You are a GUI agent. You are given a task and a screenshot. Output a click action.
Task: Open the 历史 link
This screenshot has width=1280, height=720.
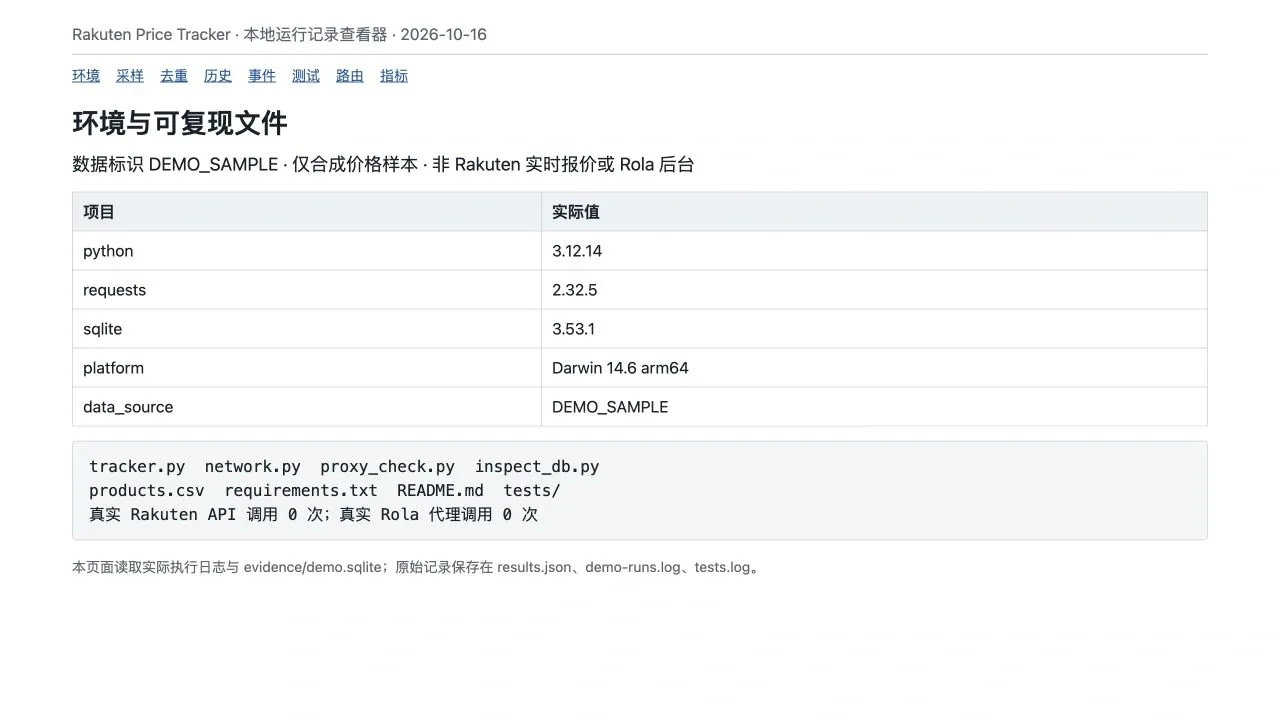[x=218, y=76]
